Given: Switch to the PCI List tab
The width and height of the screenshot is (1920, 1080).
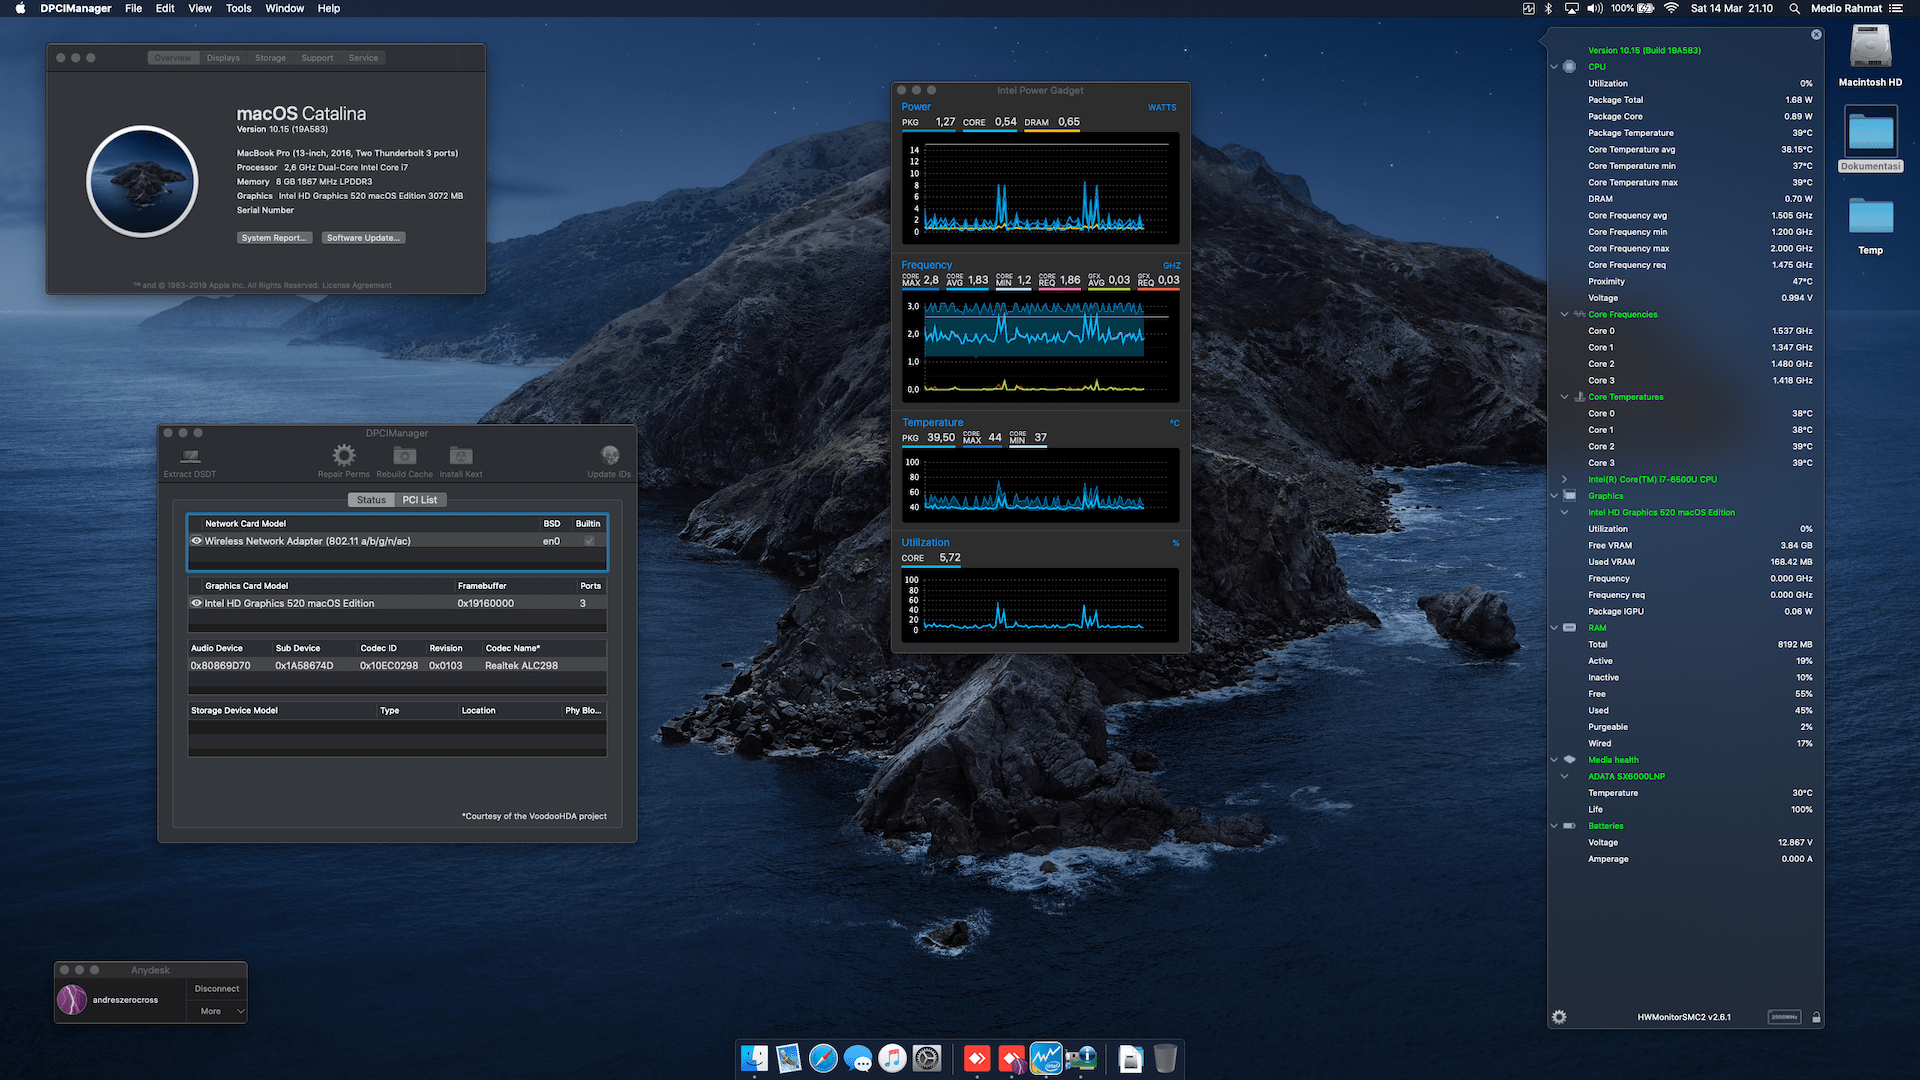Looking at the screenshot, I should click(x=420, y=500).
